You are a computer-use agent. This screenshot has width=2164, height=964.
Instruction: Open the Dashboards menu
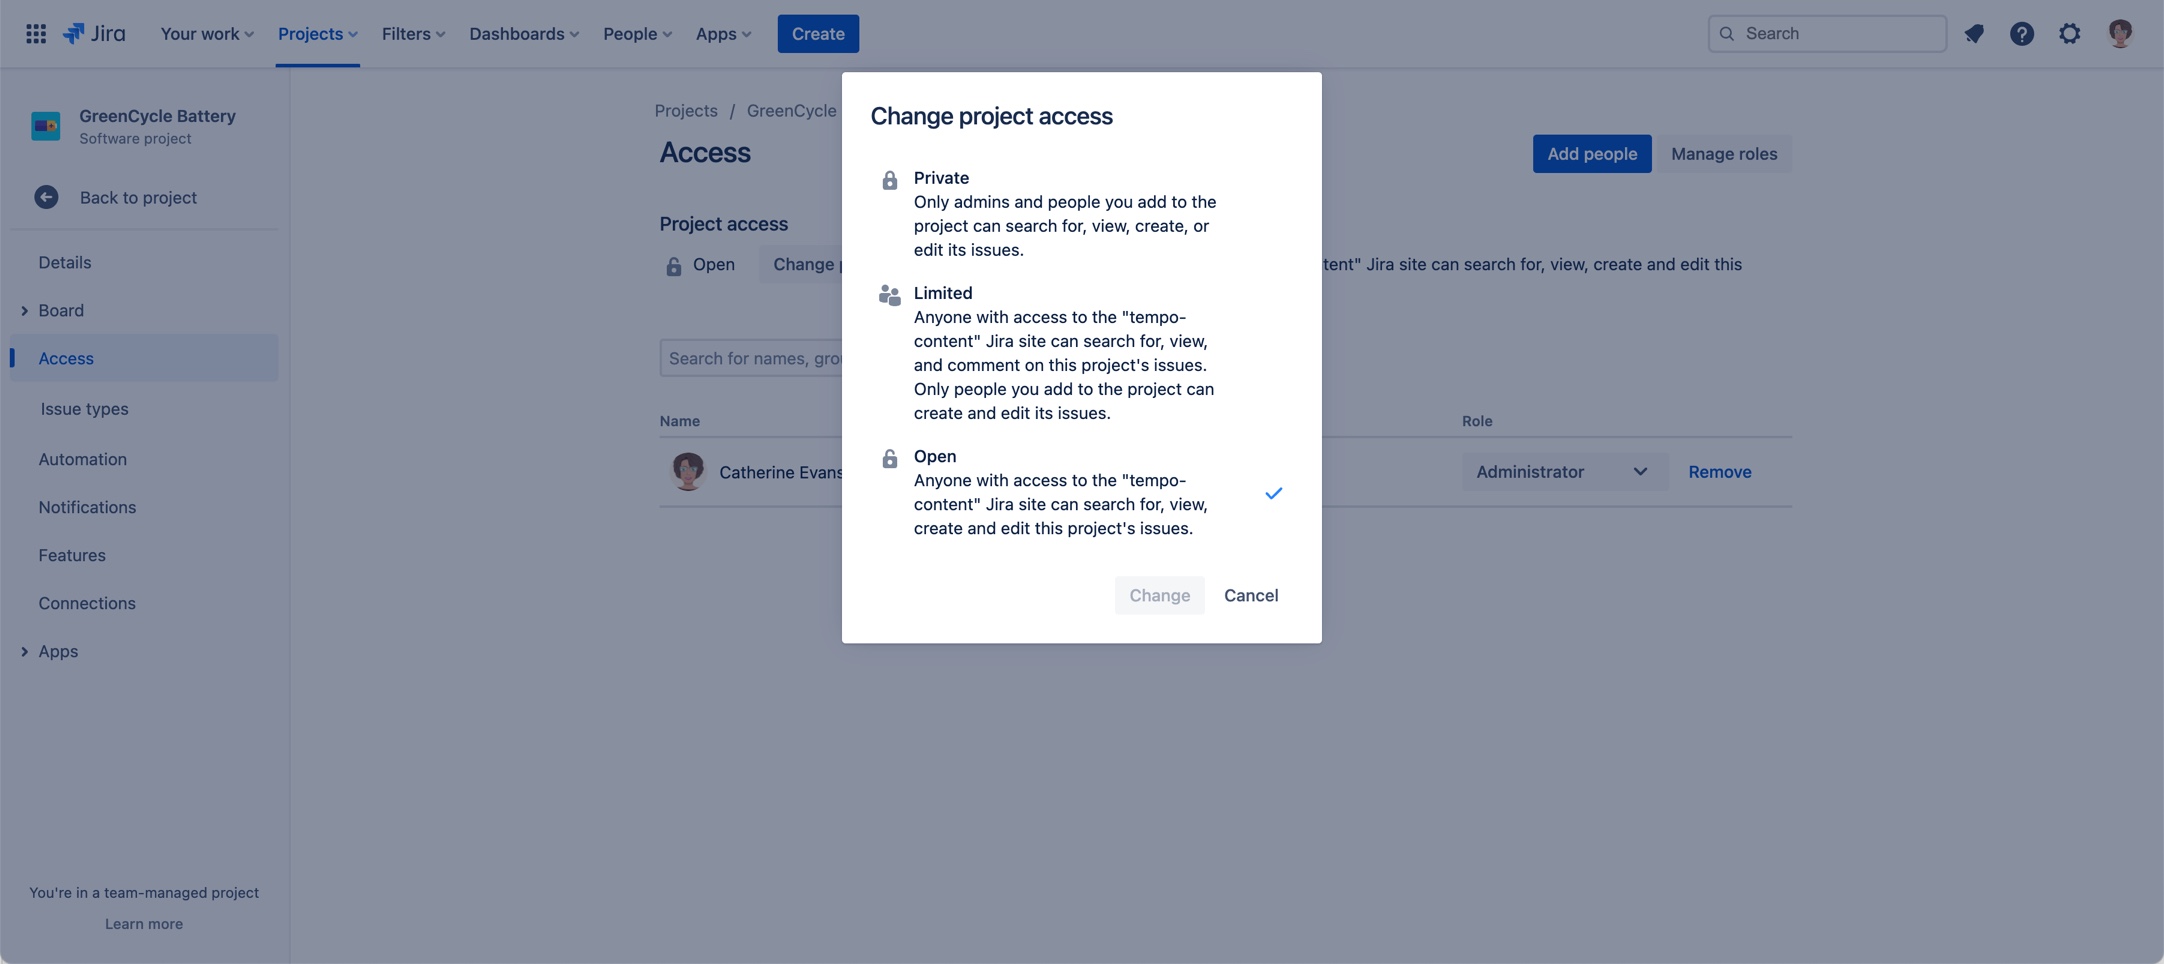[x=523, y=34]
